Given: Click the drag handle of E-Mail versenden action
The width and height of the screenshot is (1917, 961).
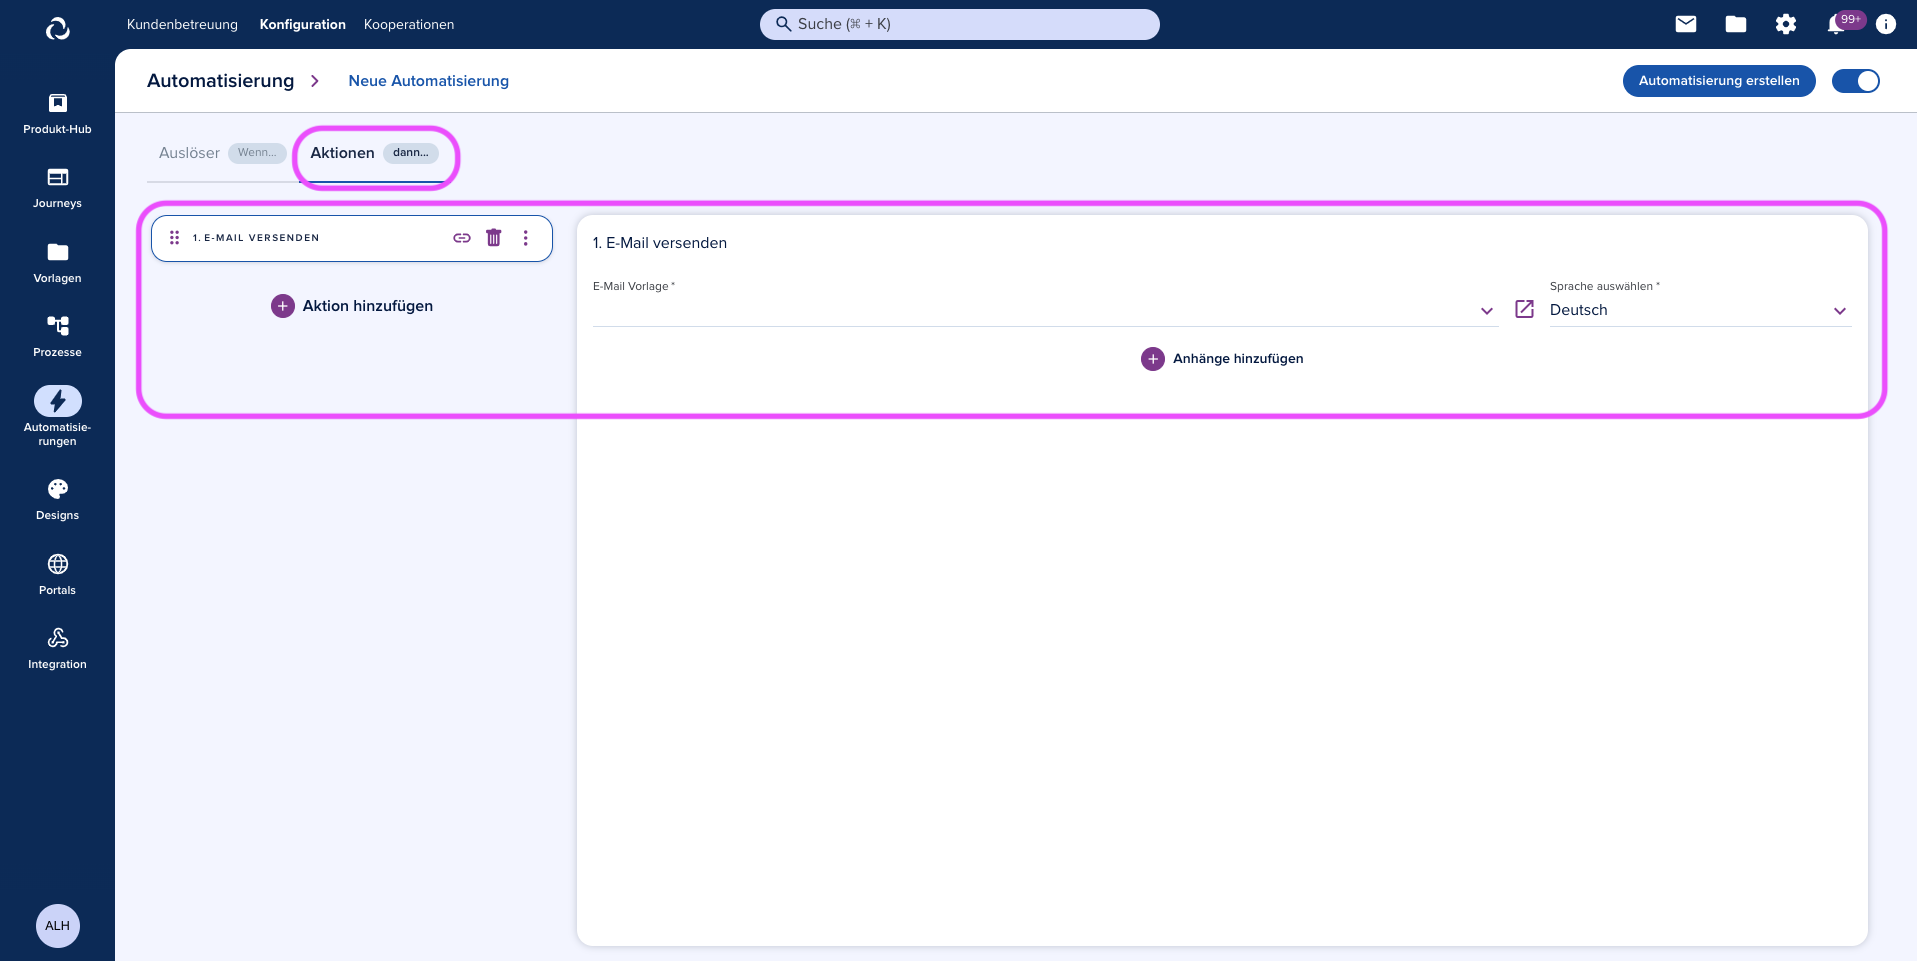Looking at the screenshot, I should [174, 238].
